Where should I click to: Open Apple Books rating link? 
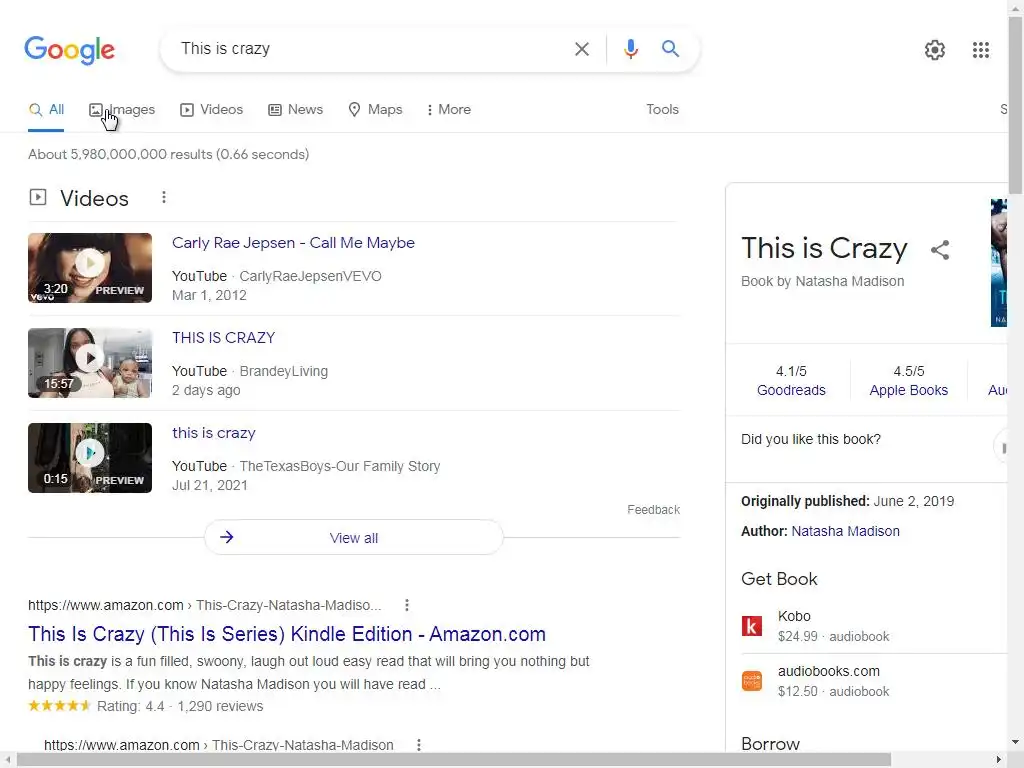(908, 391)
